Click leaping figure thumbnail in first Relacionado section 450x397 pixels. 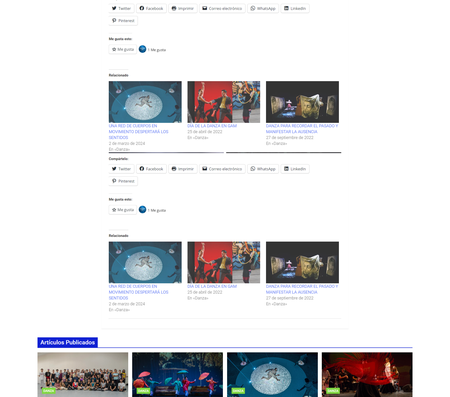click(x=145, y=102)
